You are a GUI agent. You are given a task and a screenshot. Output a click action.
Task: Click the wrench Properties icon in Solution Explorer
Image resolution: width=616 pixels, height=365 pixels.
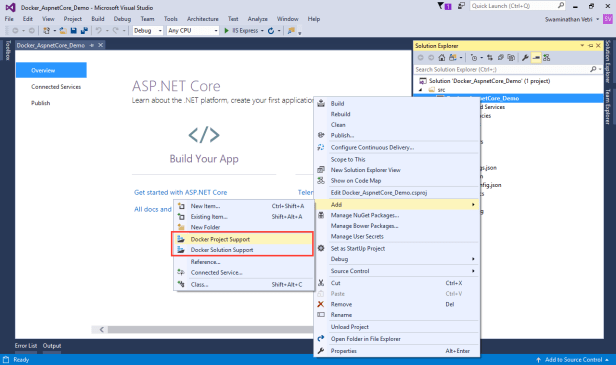point(525,58)
